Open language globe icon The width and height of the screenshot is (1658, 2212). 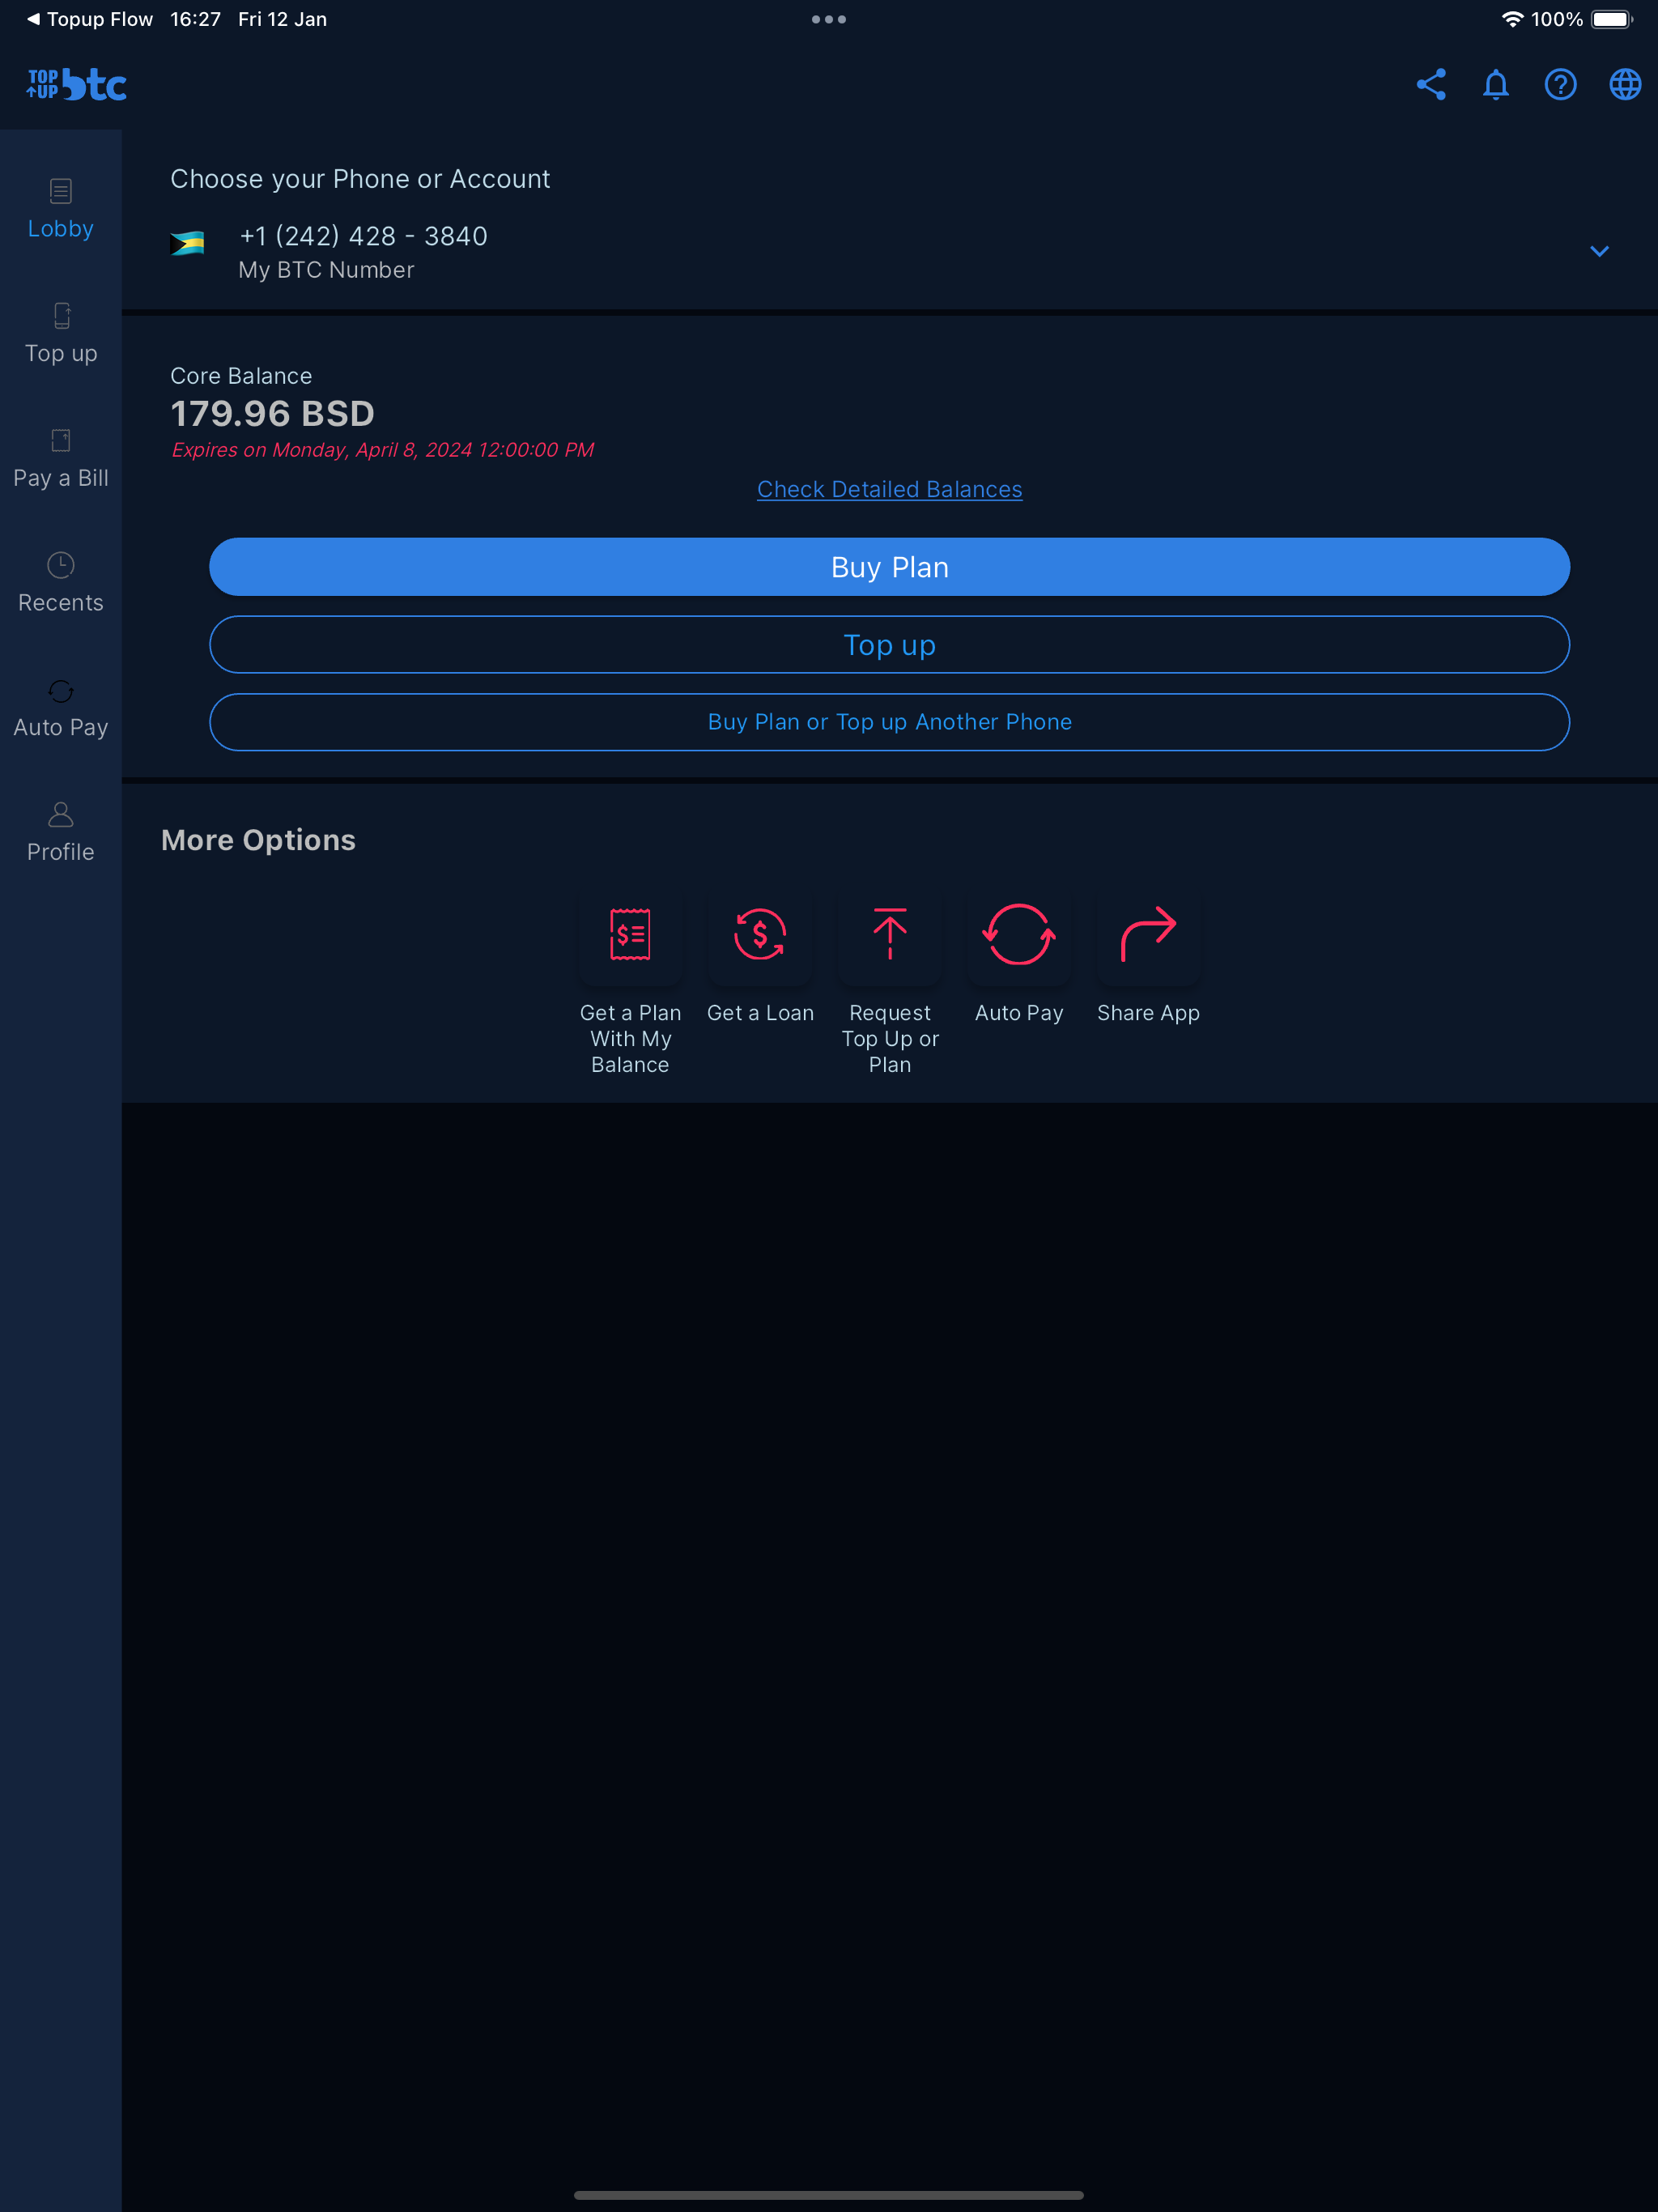coord(1625,85)
